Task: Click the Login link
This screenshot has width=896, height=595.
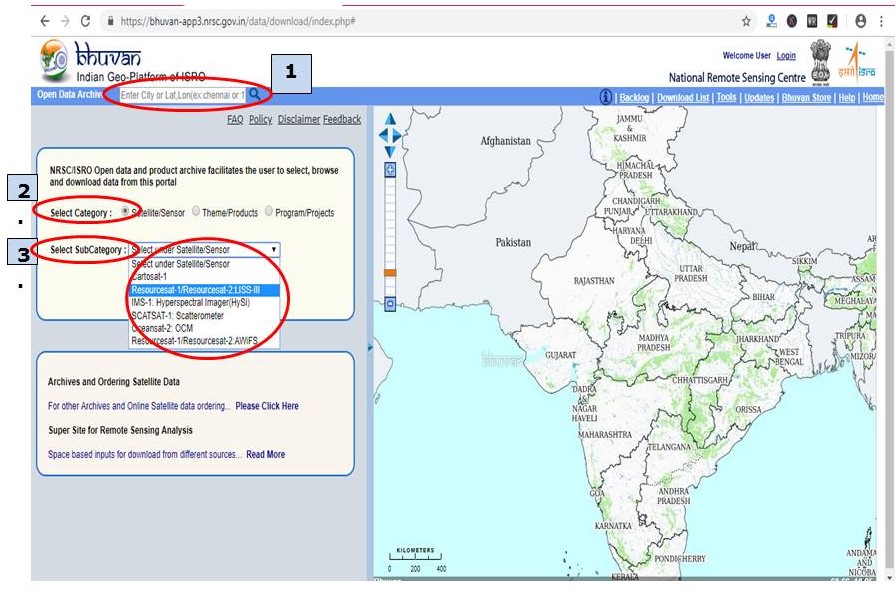Action: (786, 55)
